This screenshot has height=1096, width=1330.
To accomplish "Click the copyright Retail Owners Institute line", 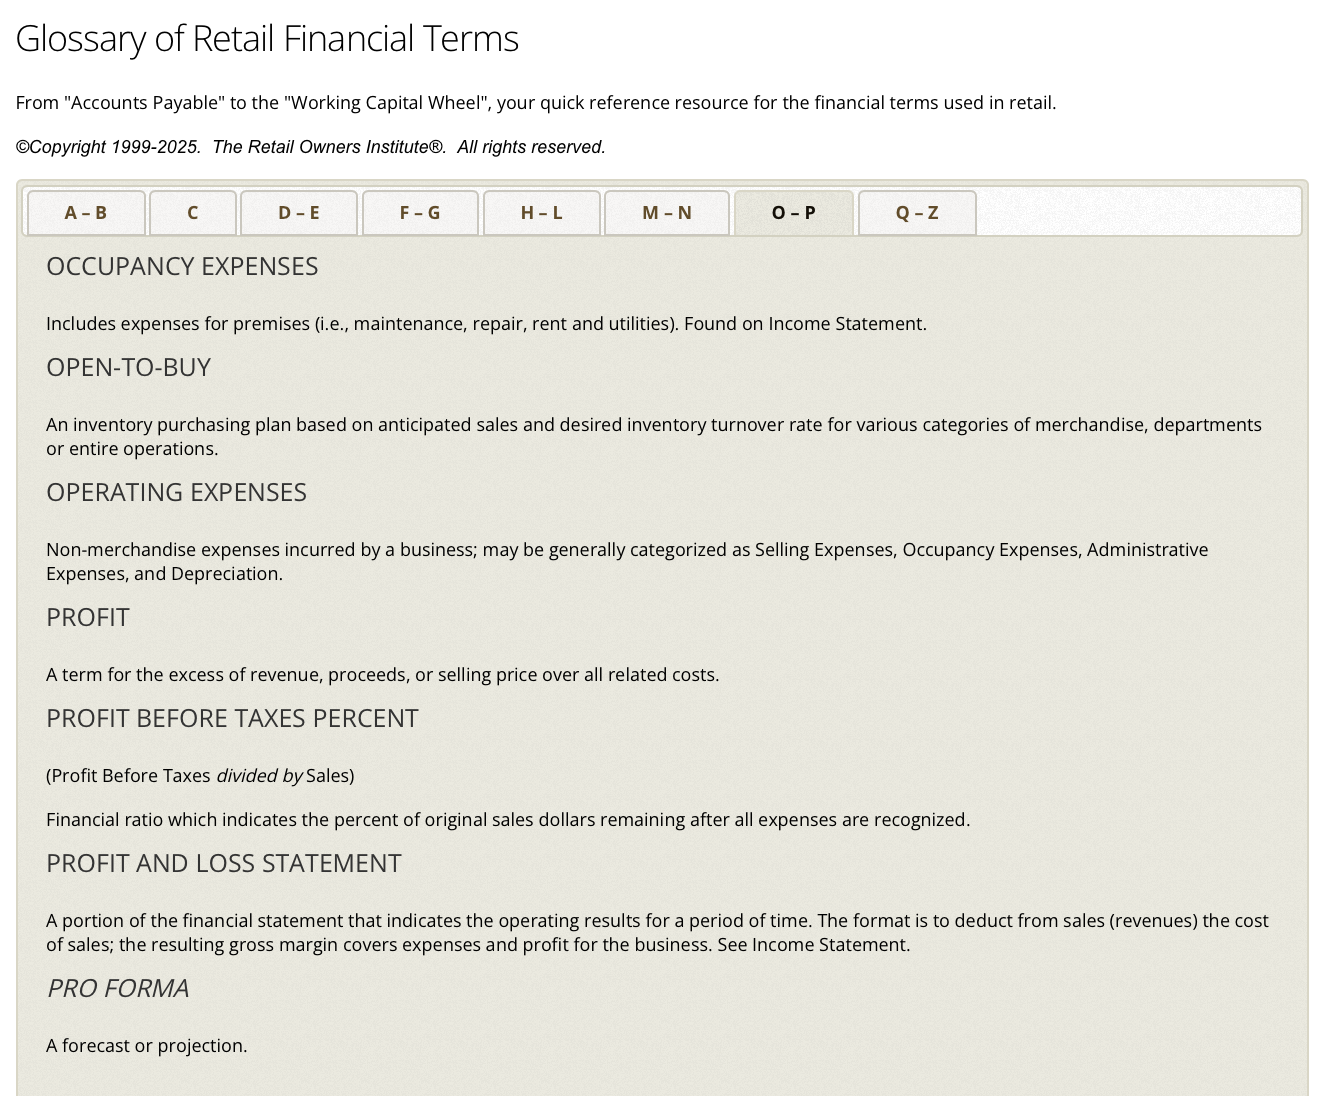I will (310, 147).
